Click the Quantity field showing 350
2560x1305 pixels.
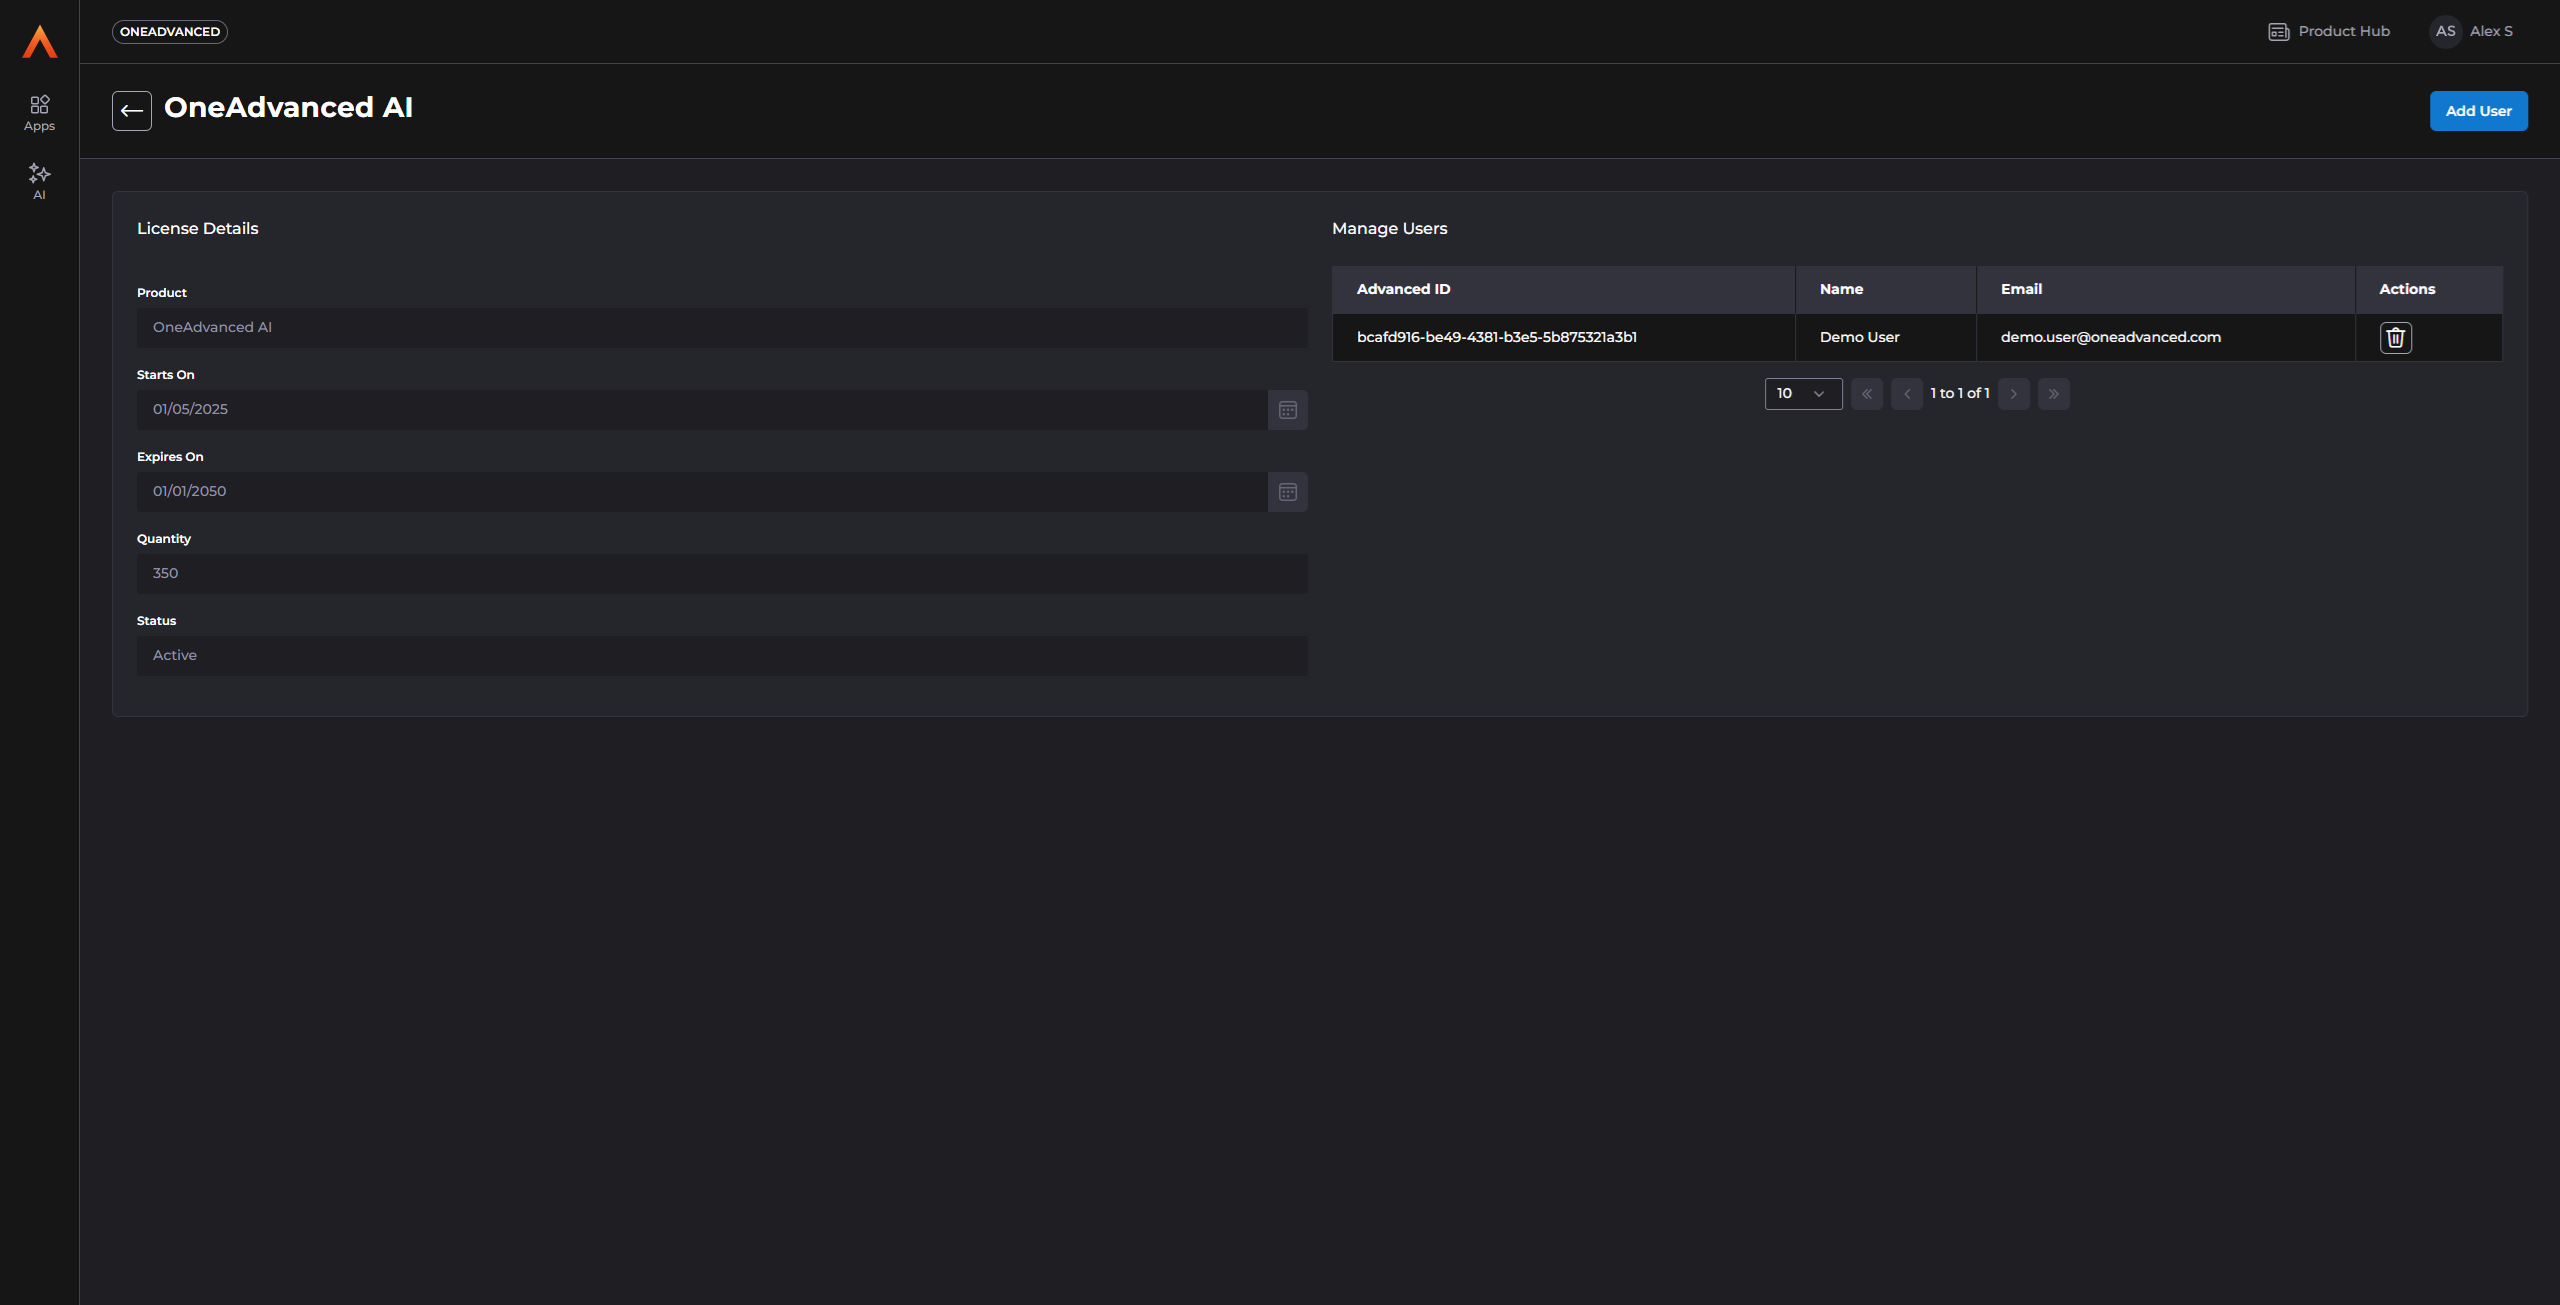tap(722, 574)
